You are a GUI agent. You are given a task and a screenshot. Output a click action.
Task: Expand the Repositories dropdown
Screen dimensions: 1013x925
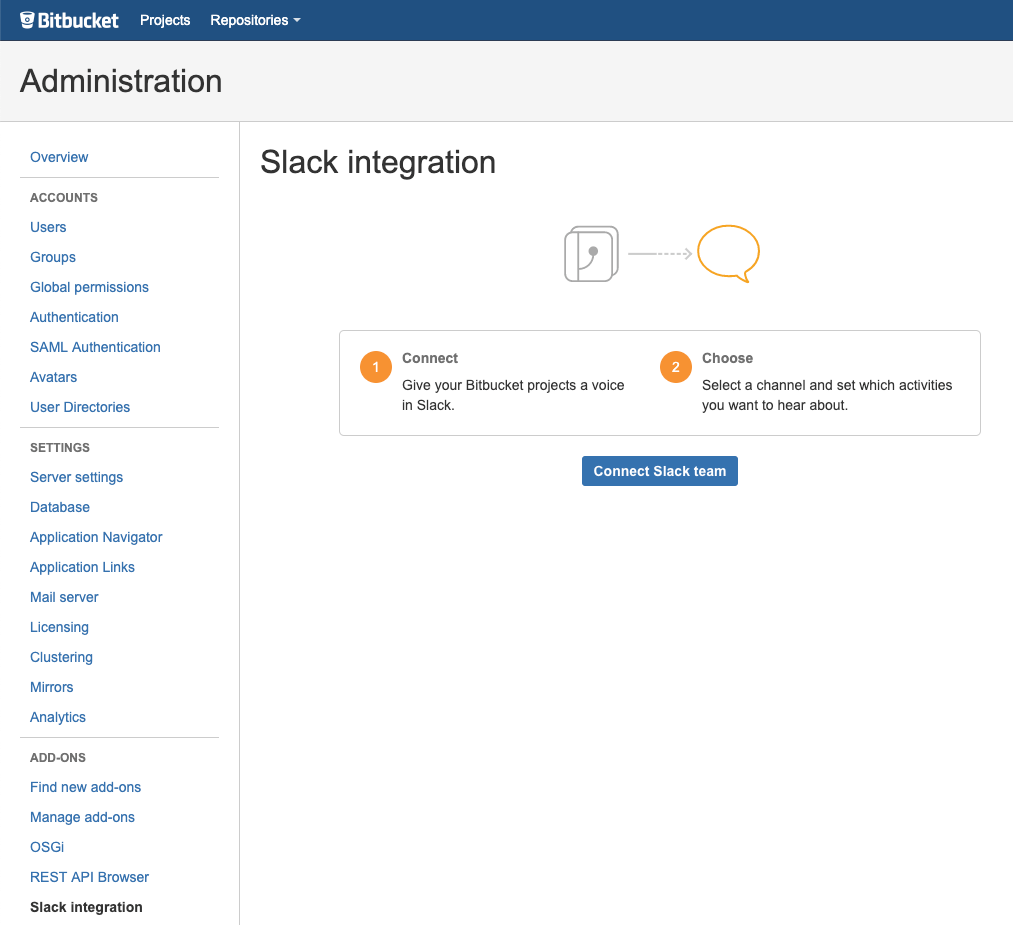(255, 21)
